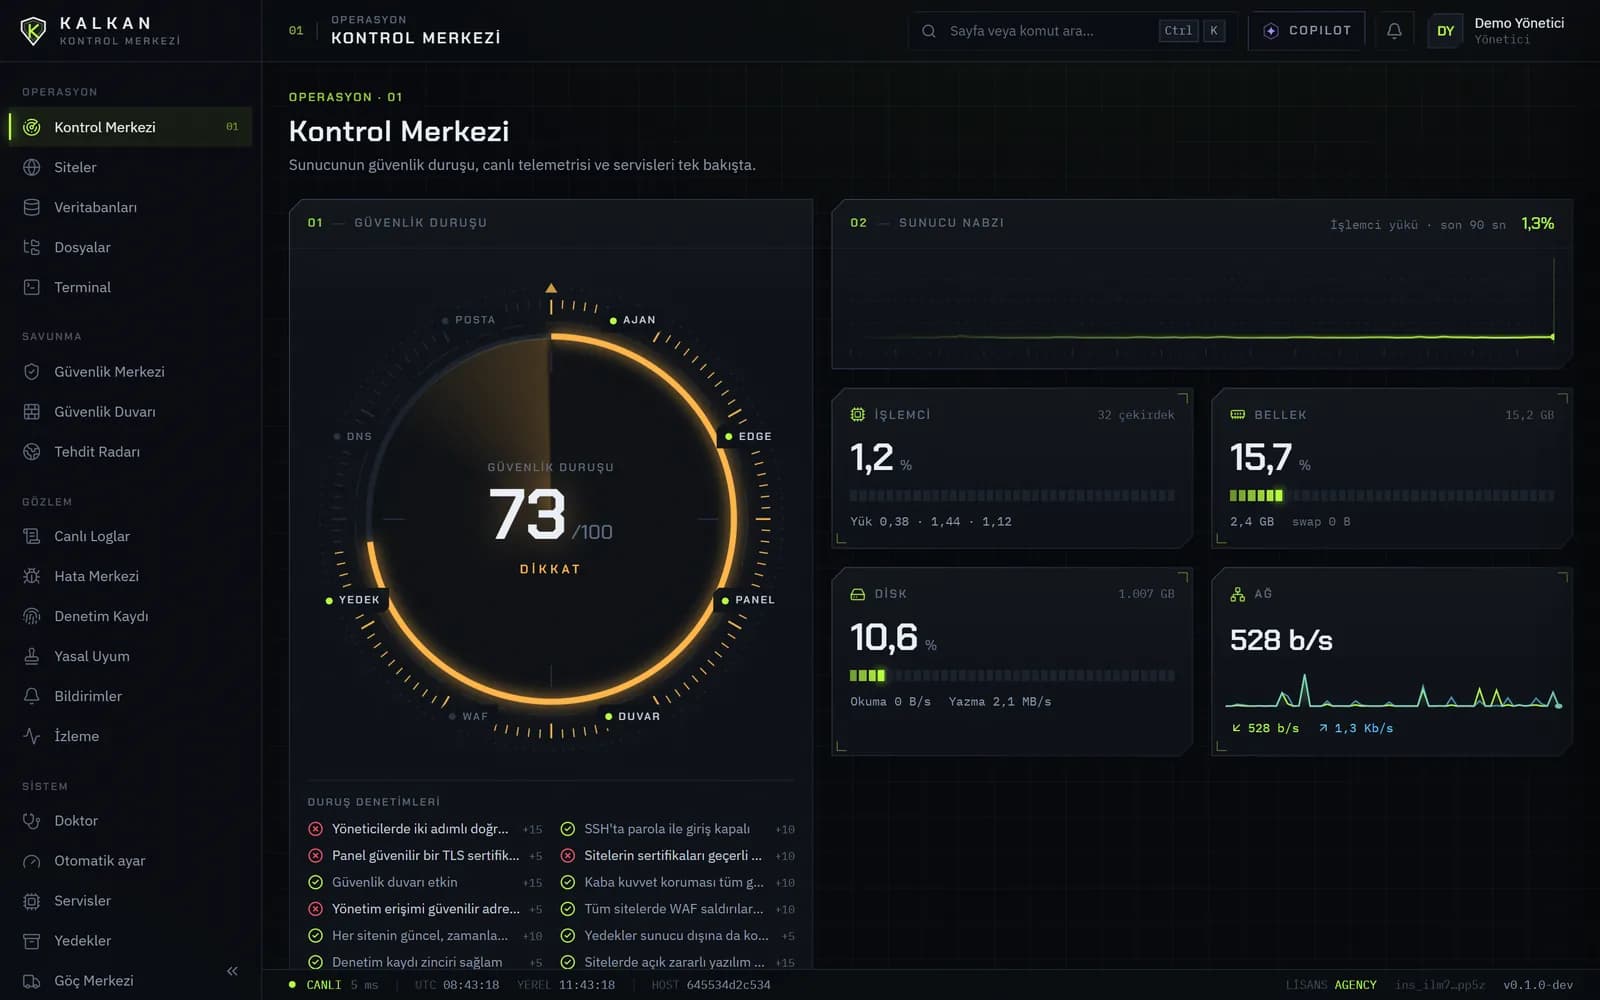The width and height of the screenshot is (1600, 1000).
Task: Click the Kalkan shield logo
Action: tap(33, 31)
